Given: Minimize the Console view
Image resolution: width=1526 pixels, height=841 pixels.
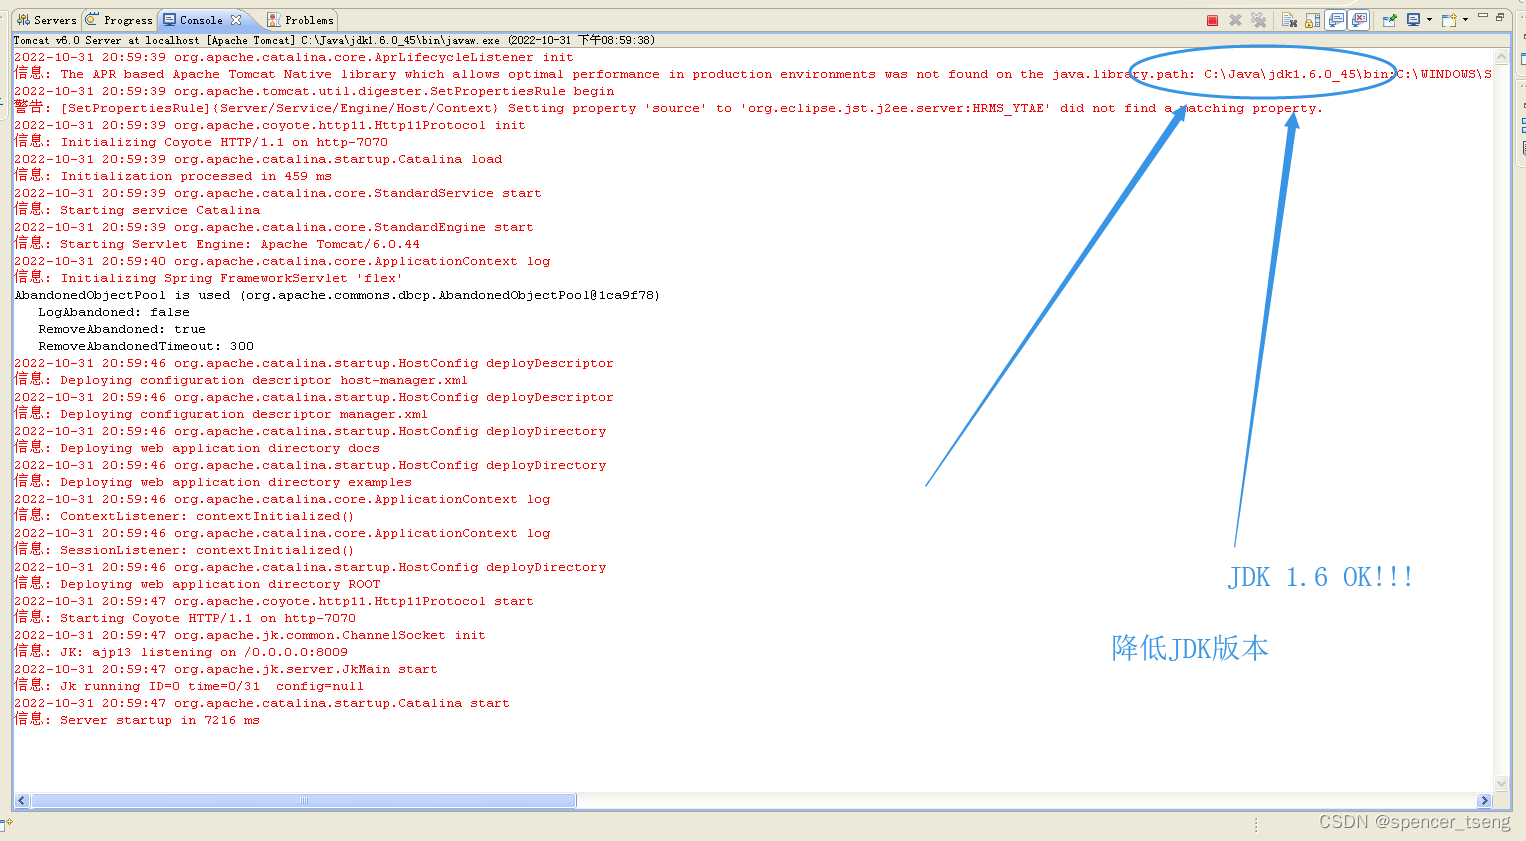Looking at the screenshot, I should click(x=1483, y=17).
